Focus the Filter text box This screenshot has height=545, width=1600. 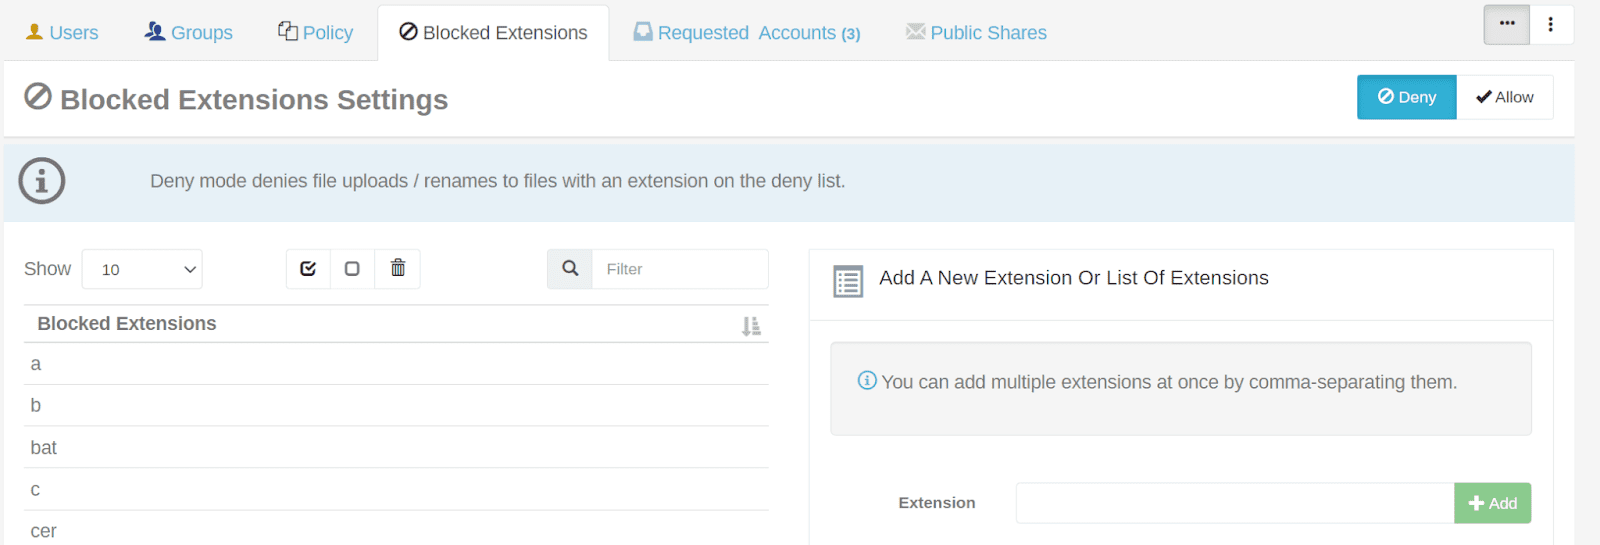680,269
